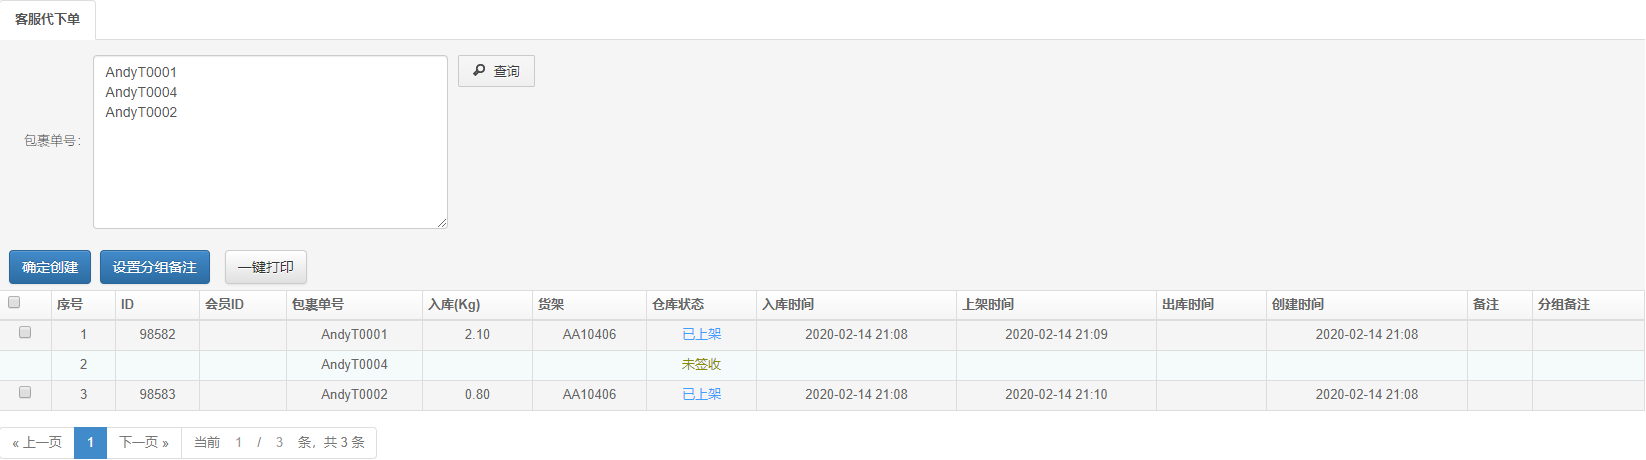Click the pagination record count summary text

pos(279,442)
